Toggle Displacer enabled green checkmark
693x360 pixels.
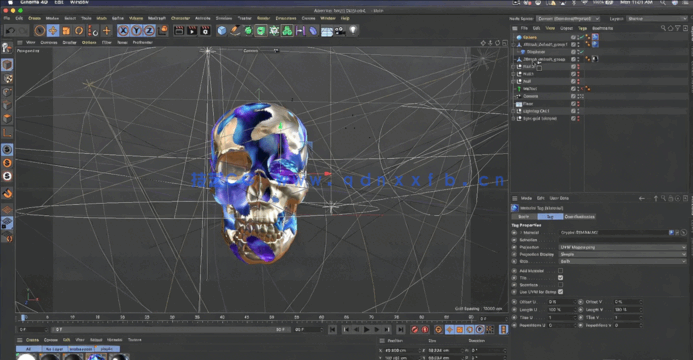point(582,52)
